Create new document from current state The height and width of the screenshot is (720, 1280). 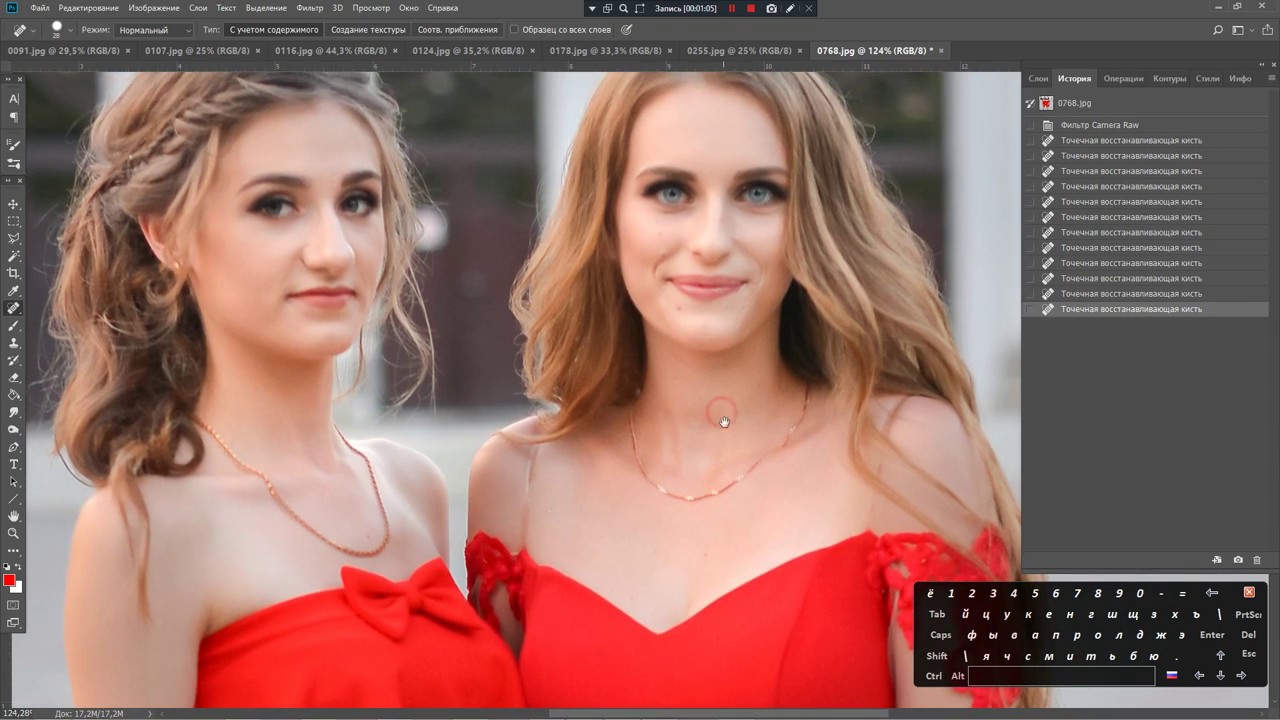point(1217,560)
